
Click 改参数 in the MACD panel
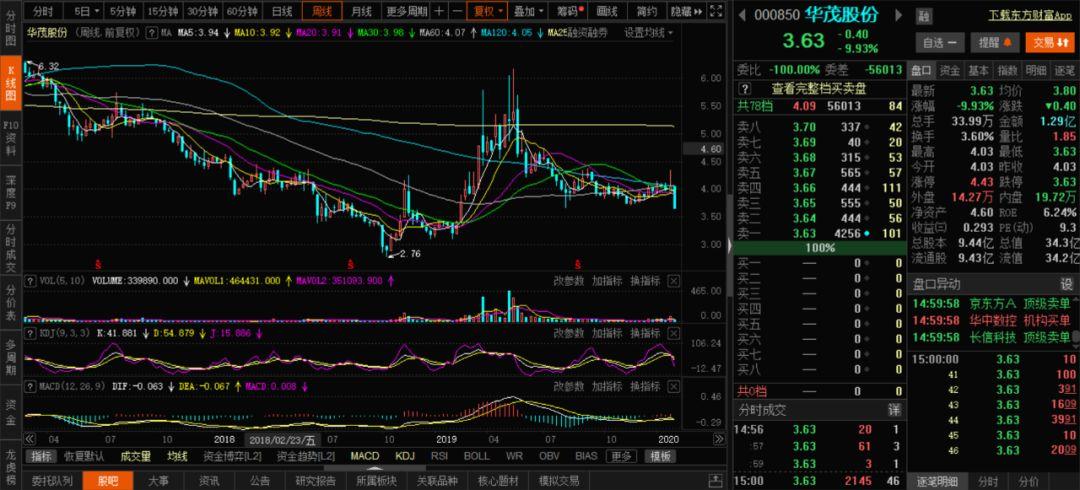point(569,387)
